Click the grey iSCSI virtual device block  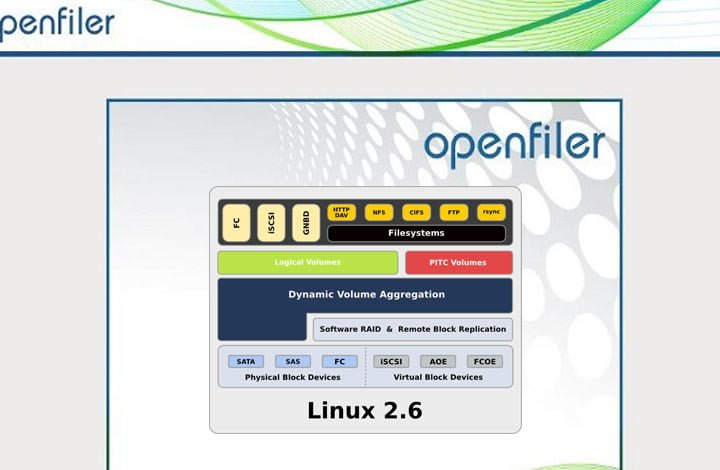click(x=391, y=362)
